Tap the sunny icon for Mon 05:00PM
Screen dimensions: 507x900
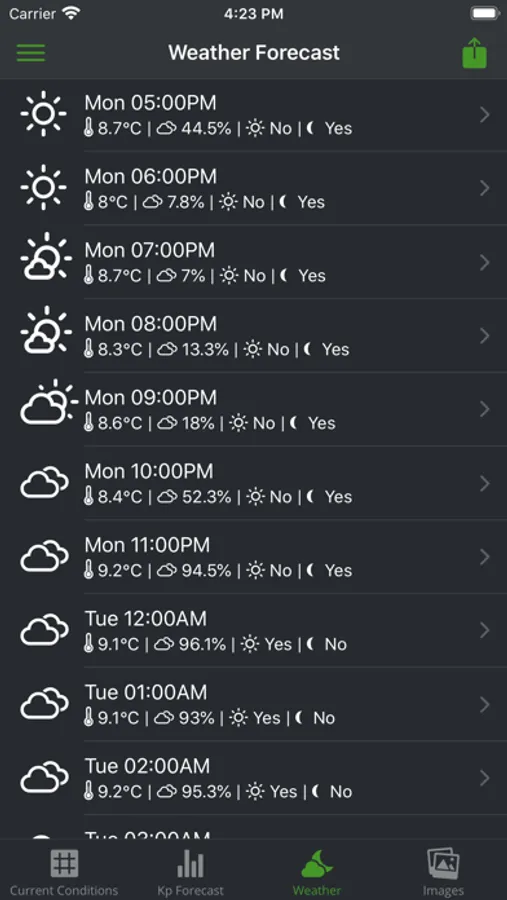pyautogui.click(x=44, y=114)
